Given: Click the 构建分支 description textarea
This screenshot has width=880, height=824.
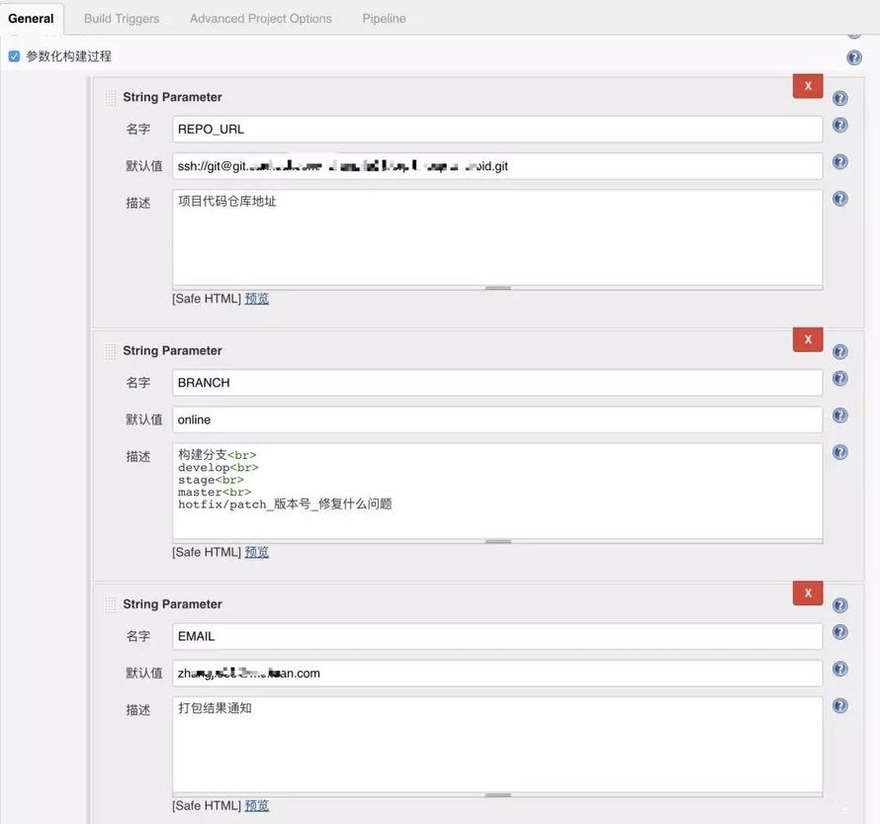Looking at the screenshot, I should [x=497, y=491].
